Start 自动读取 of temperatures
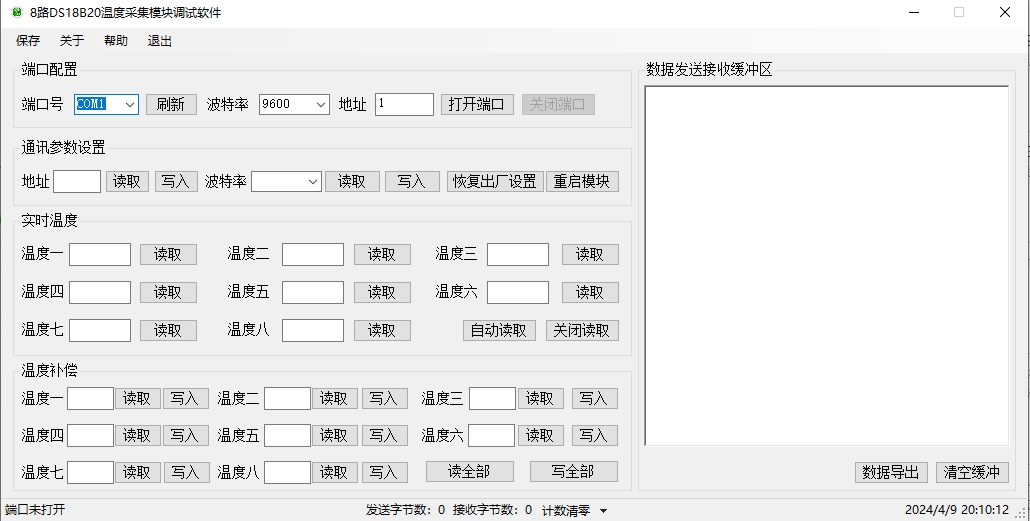 pyautogui.click(x=499, y=330)
